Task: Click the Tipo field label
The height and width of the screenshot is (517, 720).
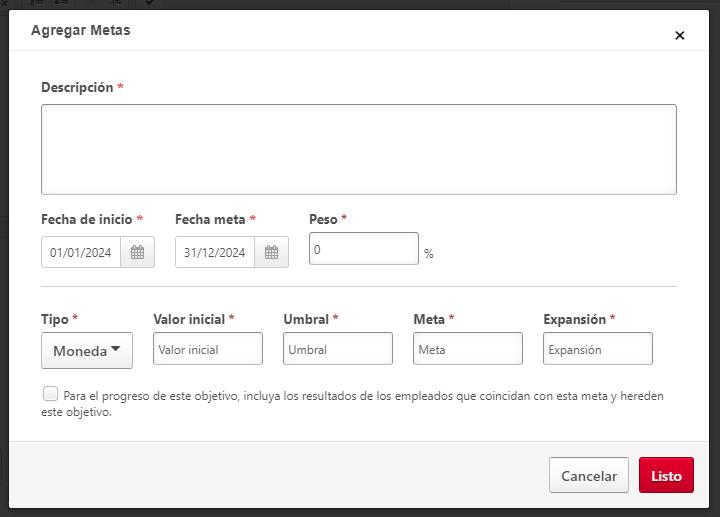Action: (55, 319)
